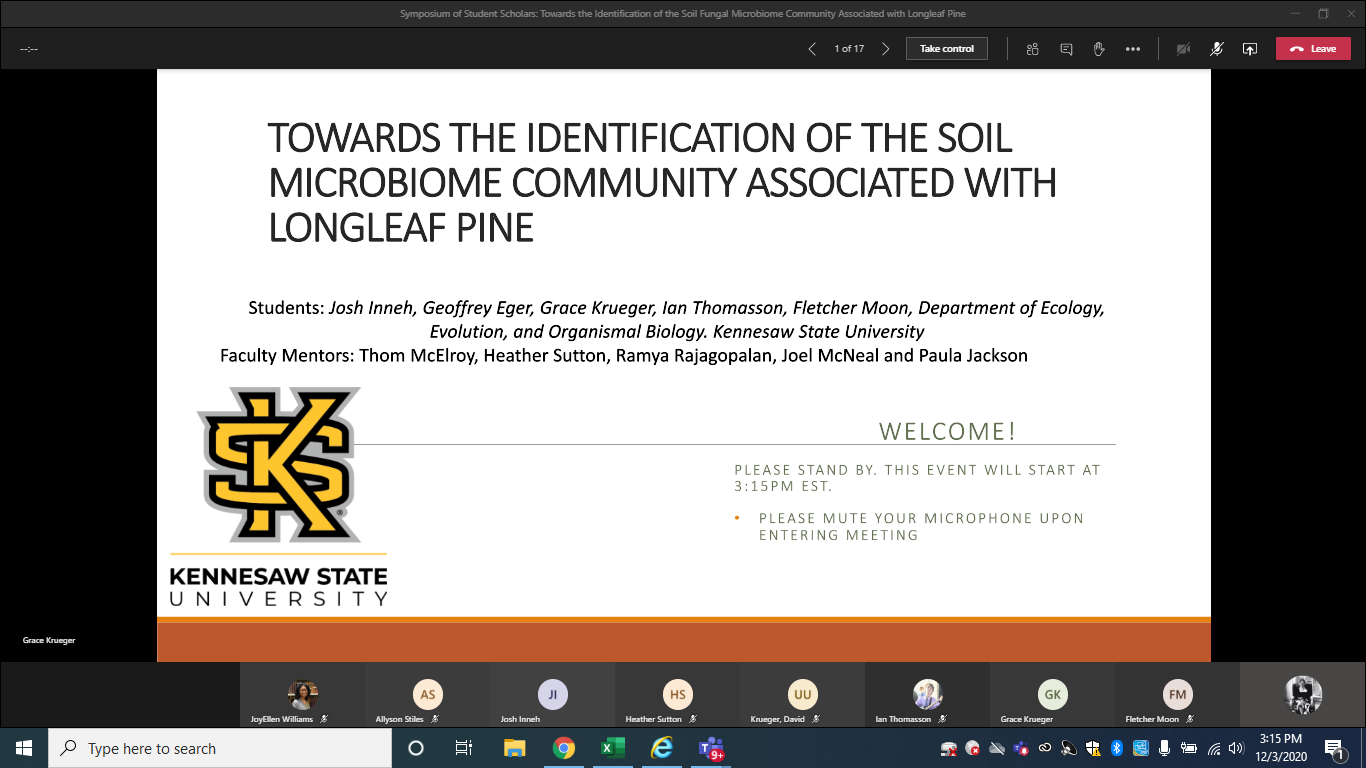Open Excel from the taskbar
The image size is (1366, 768).
tap(612, 748)
